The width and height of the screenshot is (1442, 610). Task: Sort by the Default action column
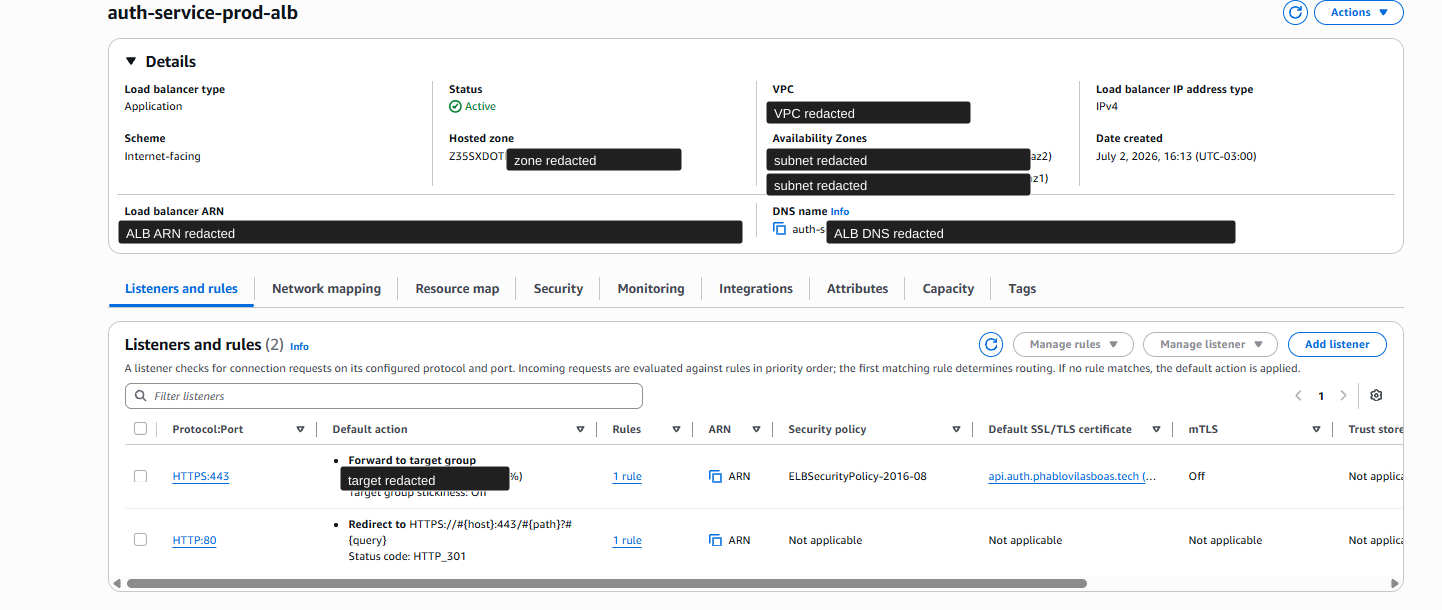pyautogui.click(x=580, y=429)
